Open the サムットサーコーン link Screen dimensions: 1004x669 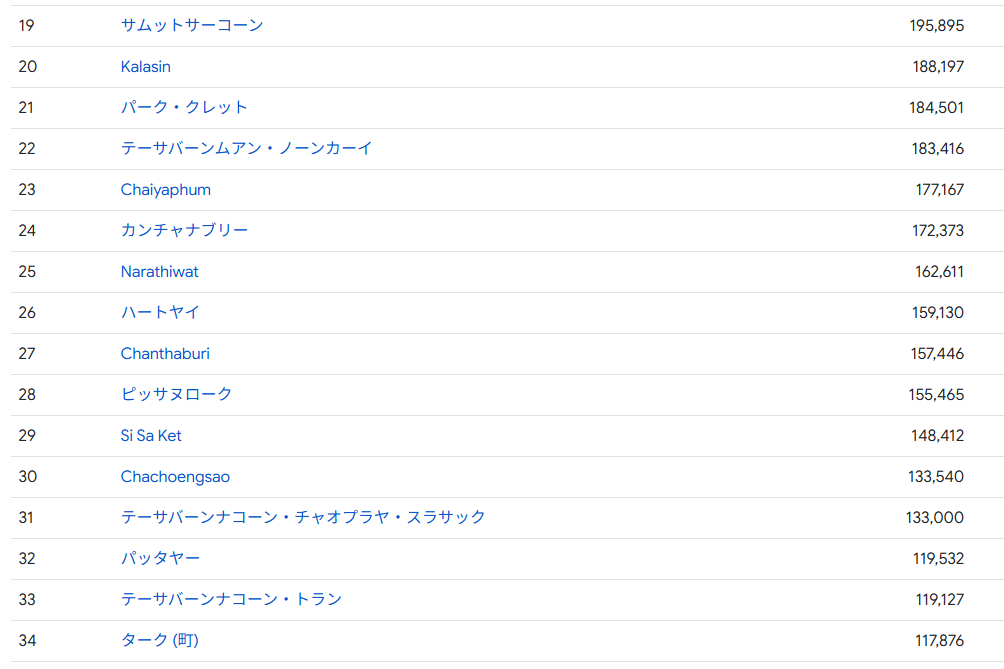[192, 25]
